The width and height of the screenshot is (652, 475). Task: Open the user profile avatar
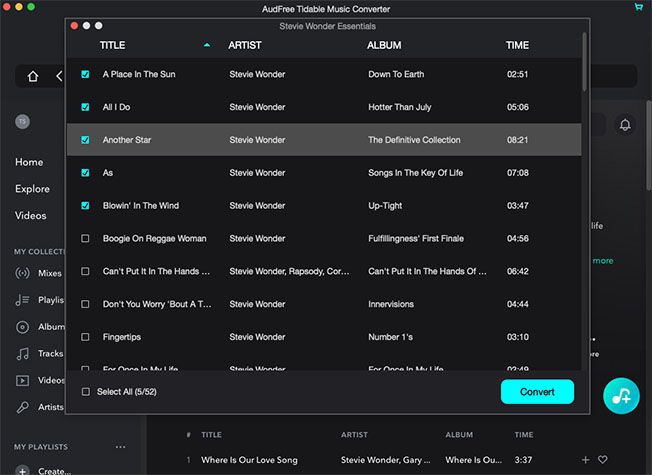click(22, 121)
